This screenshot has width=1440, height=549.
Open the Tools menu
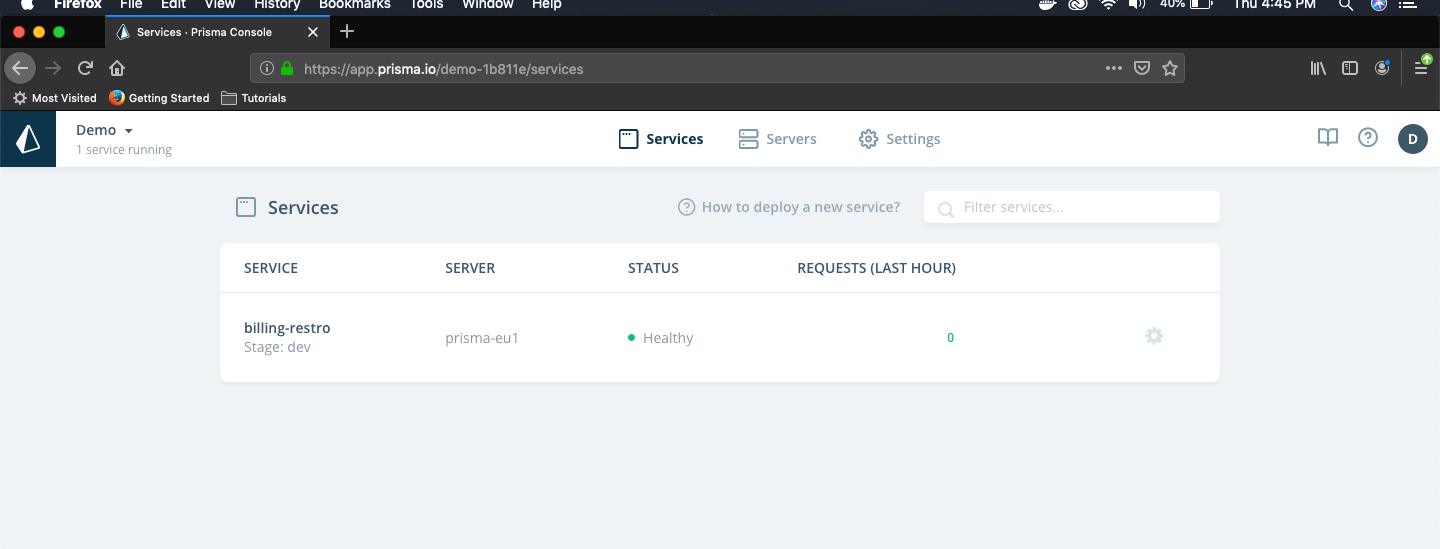point(427,4)
